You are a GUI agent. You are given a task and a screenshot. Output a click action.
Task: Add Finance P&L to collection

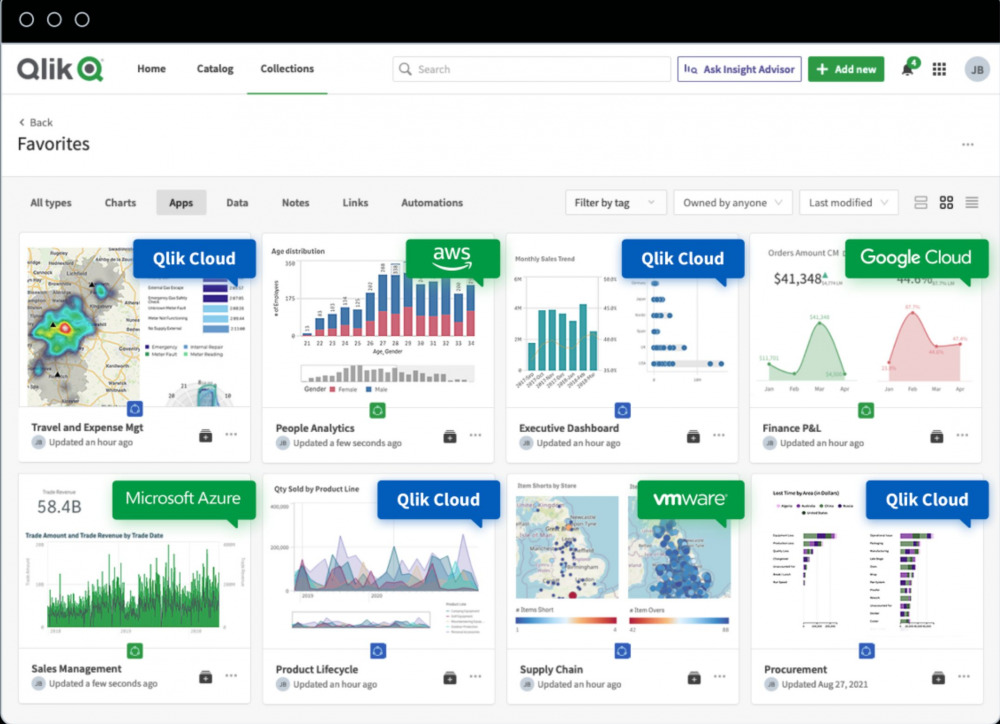[x=936, y=436]
